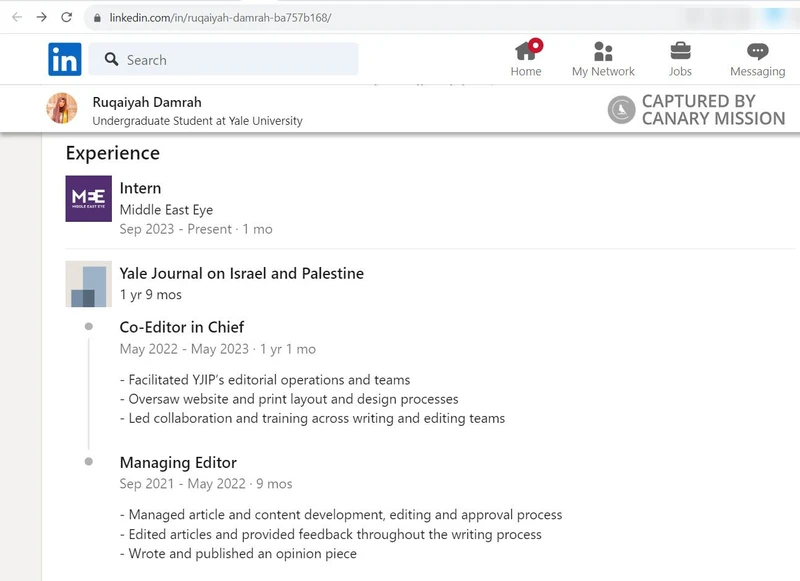
Task: Open the Middle East Eye company name
Action: coord(166,210)
